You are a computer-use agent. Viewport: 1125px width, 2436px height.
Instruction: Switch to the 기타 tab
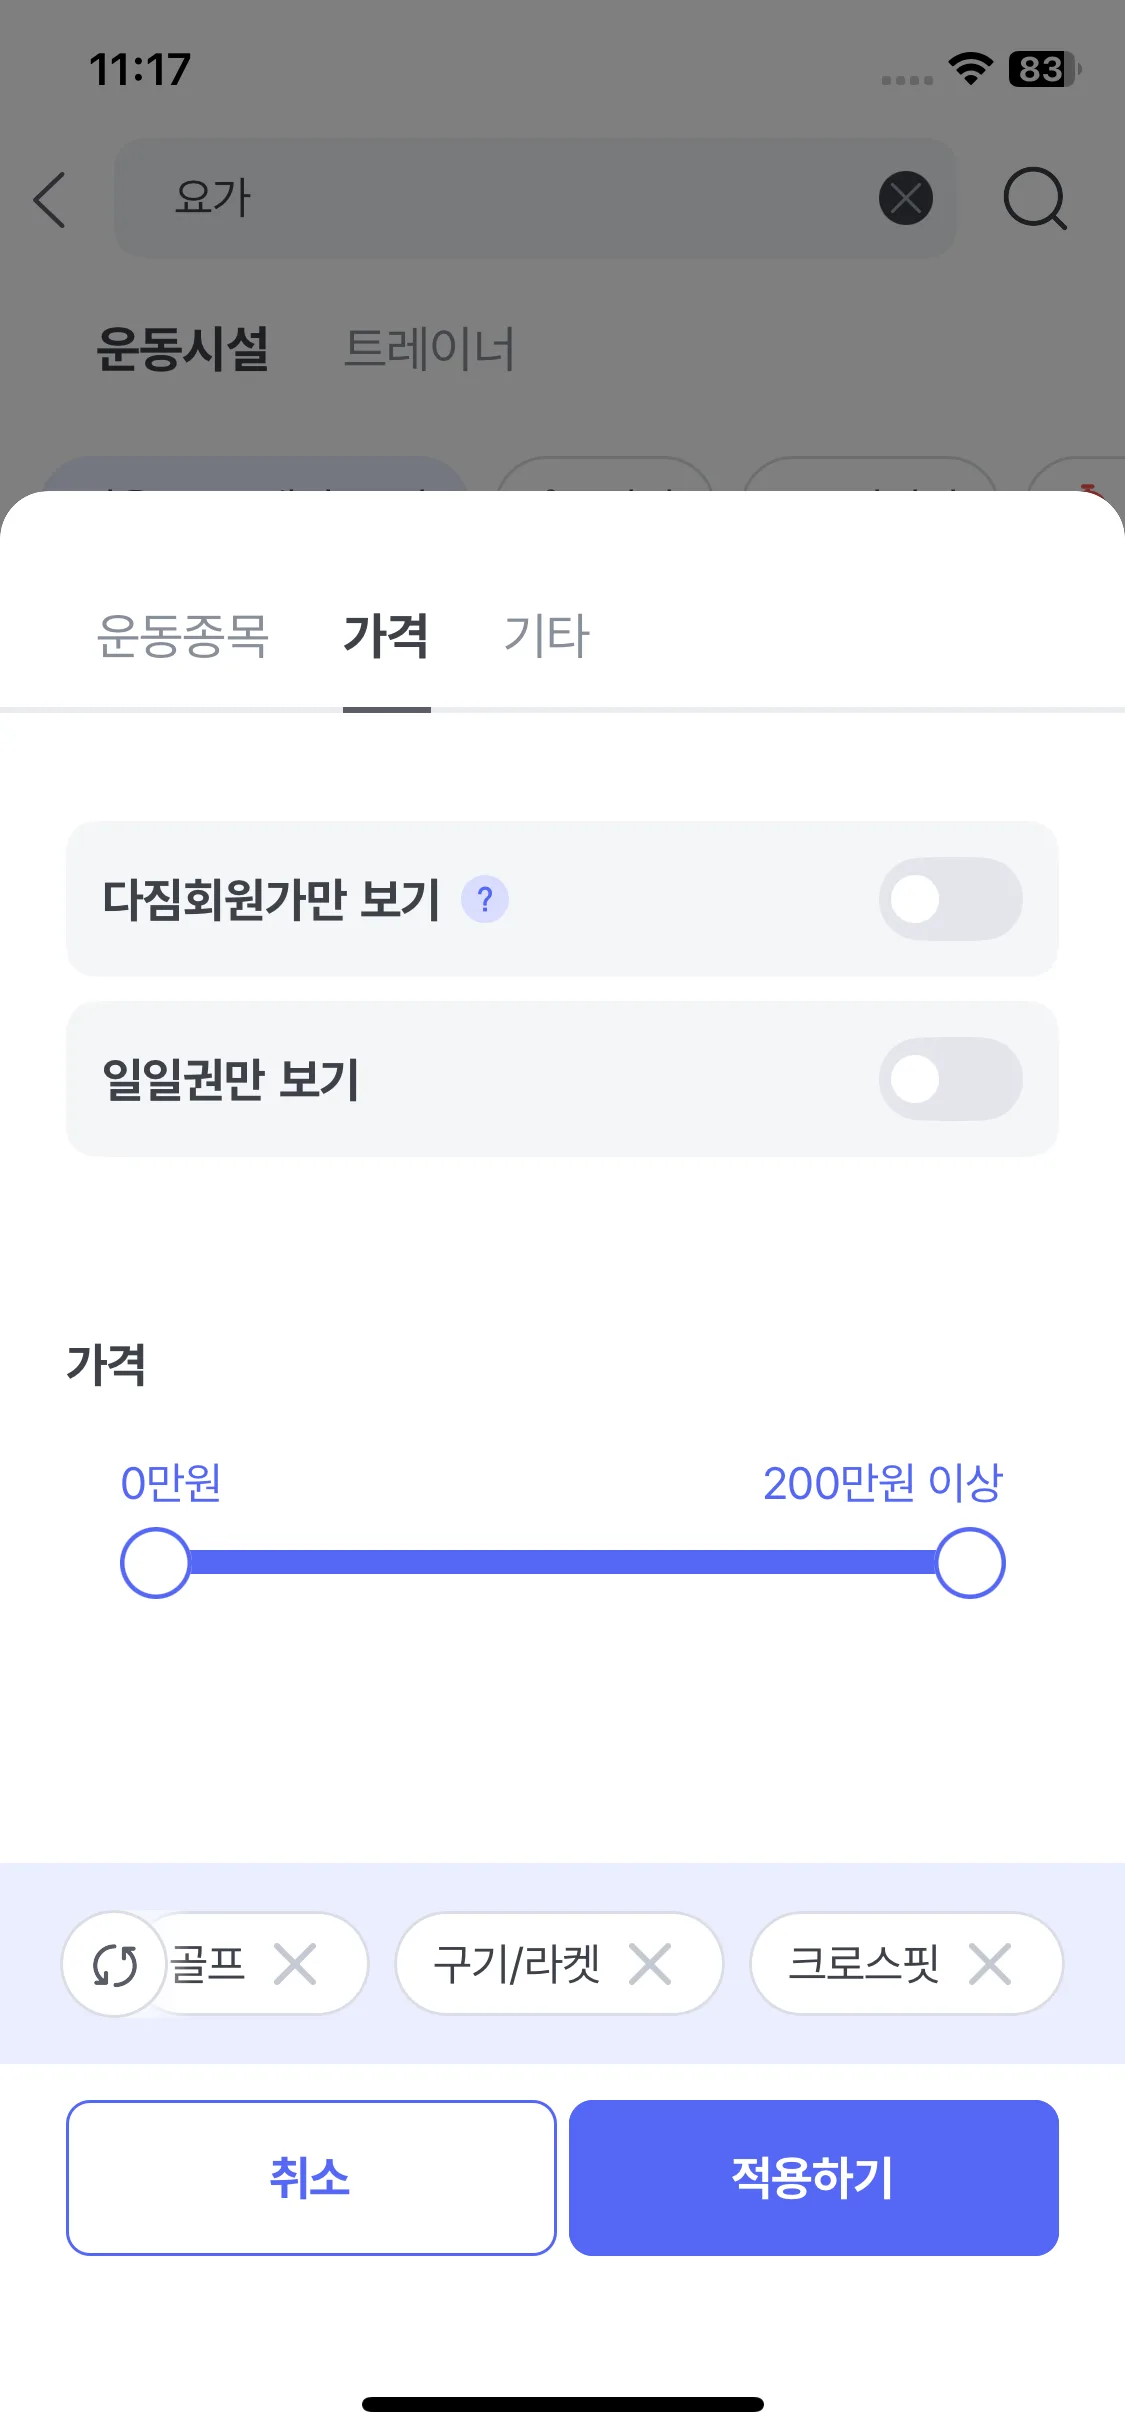tap(546, 636)
